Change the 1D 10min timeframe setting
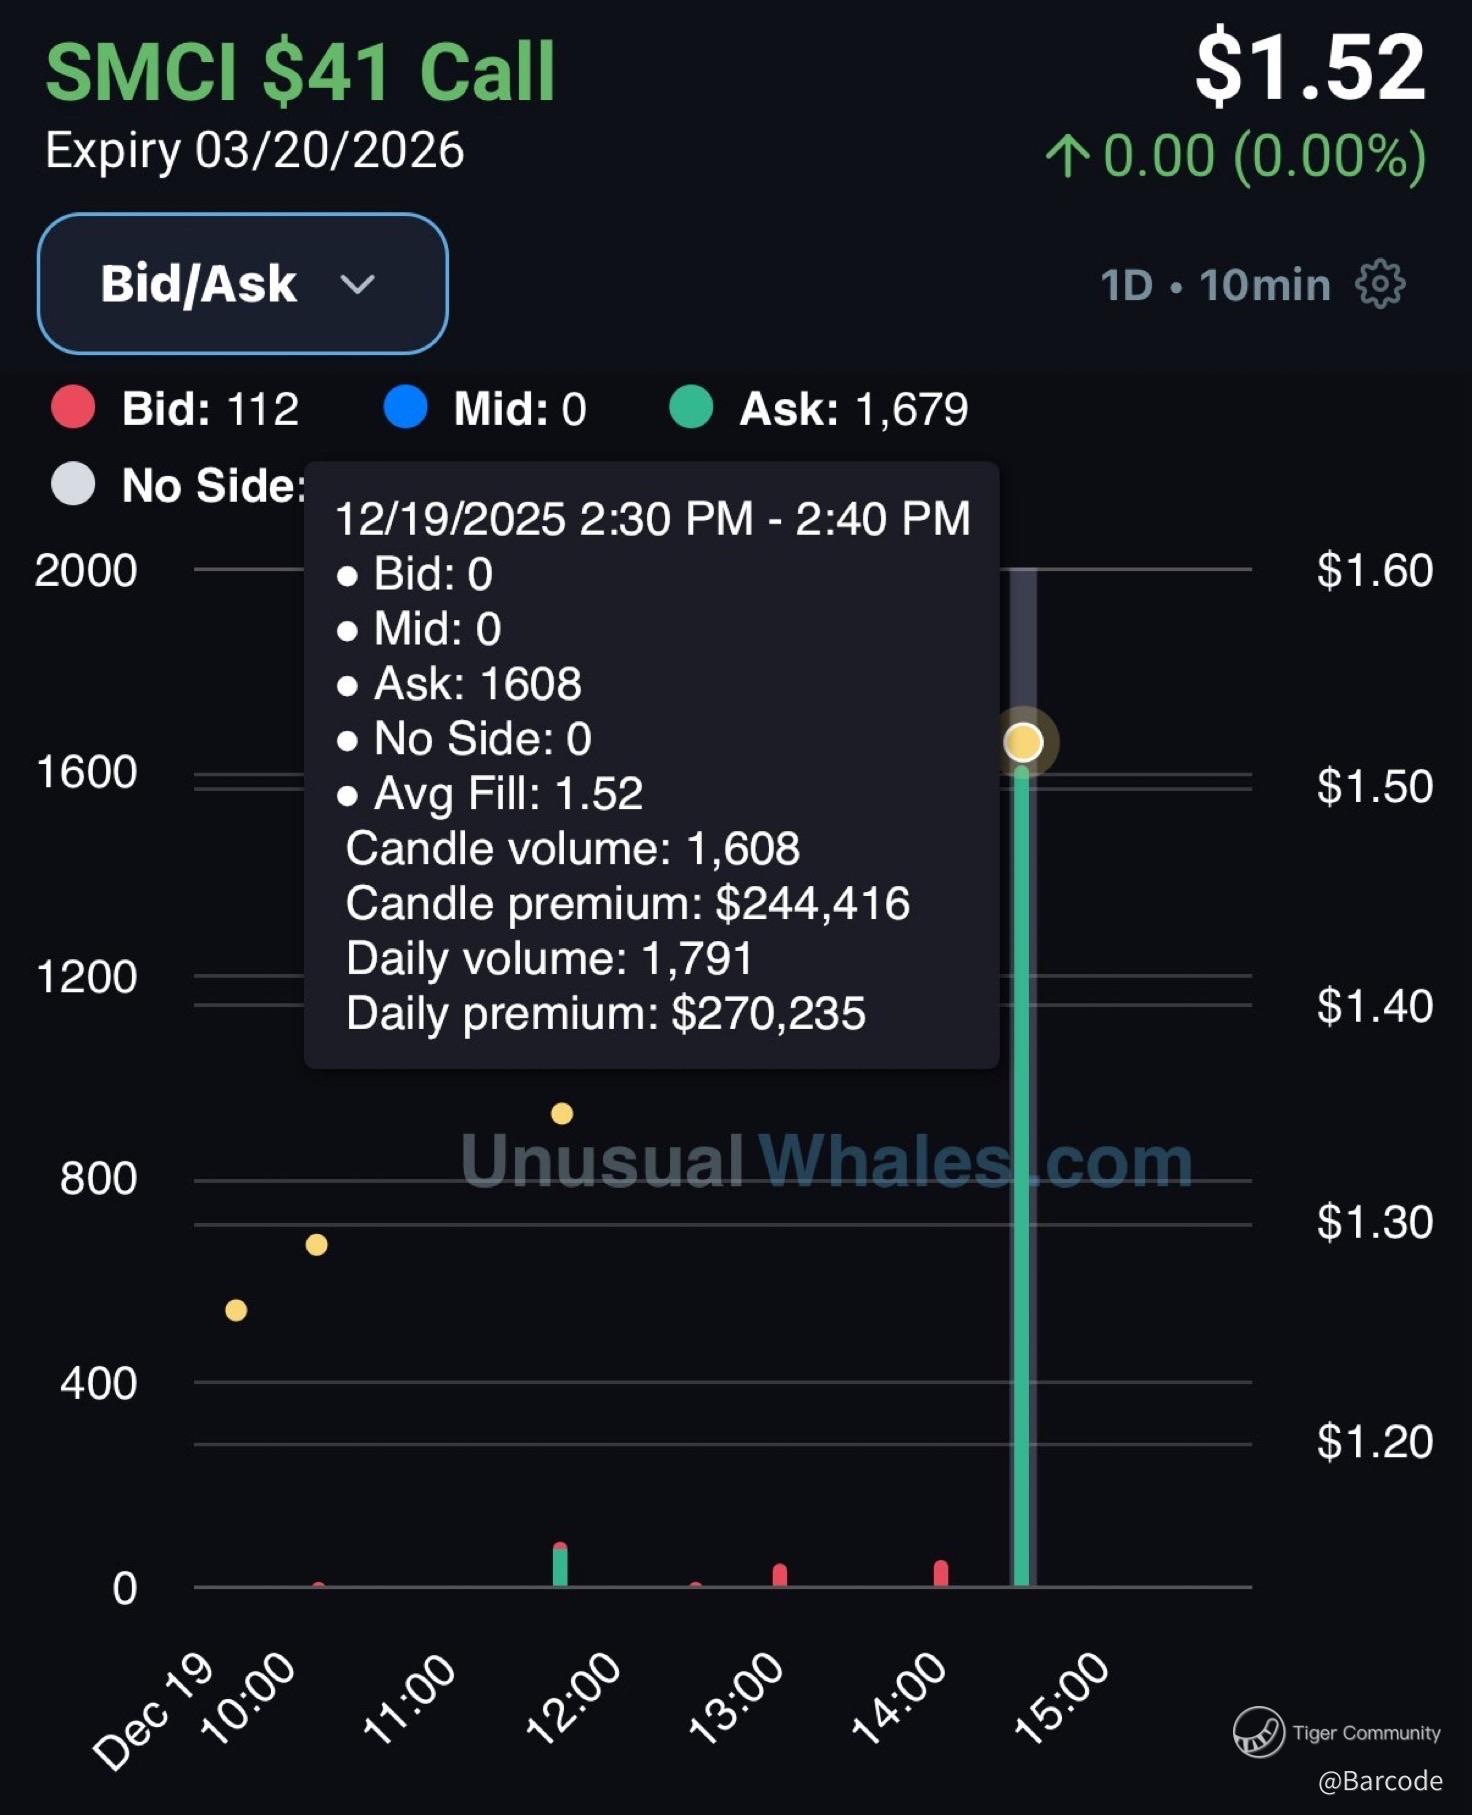Image resolution: width=1472 pixels, height=1815 pixels. [x=1216, y=285]
